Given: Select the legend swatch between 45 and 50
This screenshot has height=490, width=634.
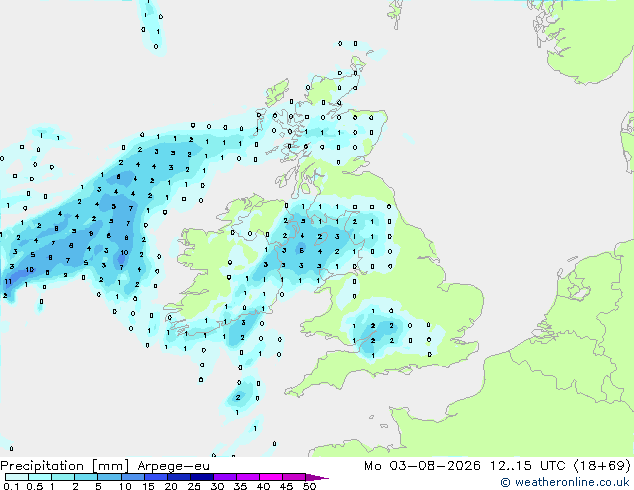Looking at the screenshot, I should tap(294, 477).
